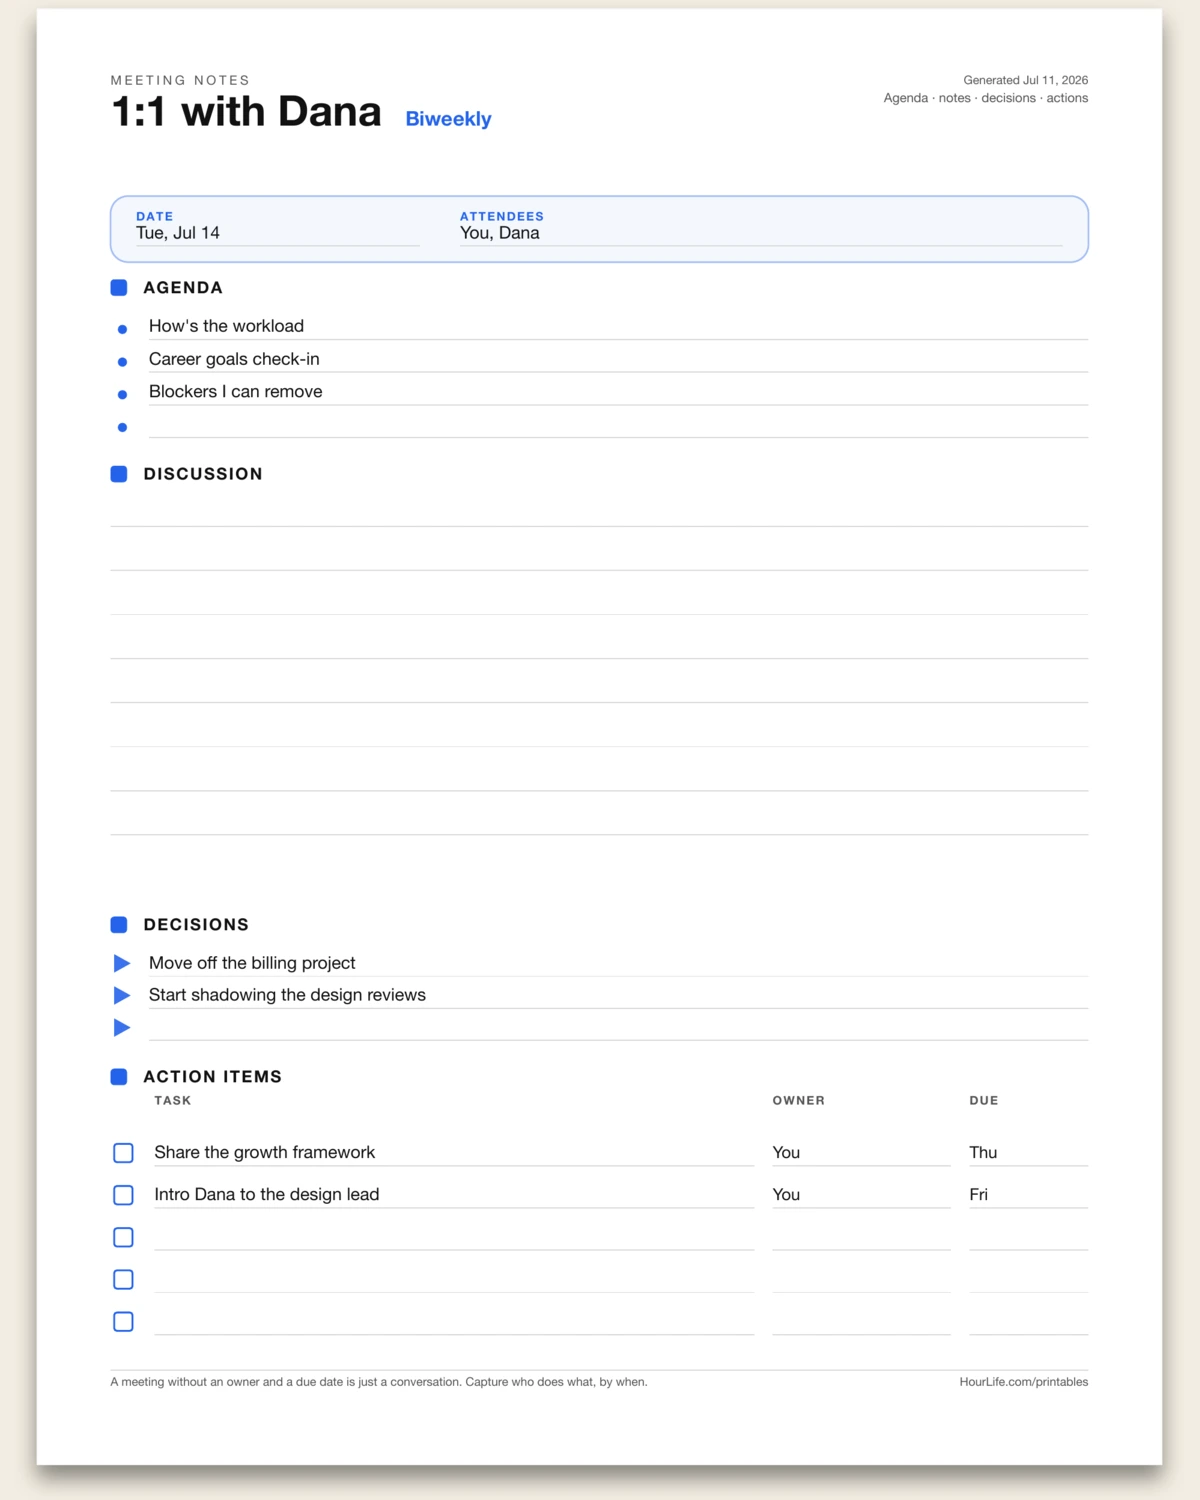The width and height of the screenshot is (1200, 1500).
Task: Click the Attendees field 'You, Dana'
Action: coord(761,233)
